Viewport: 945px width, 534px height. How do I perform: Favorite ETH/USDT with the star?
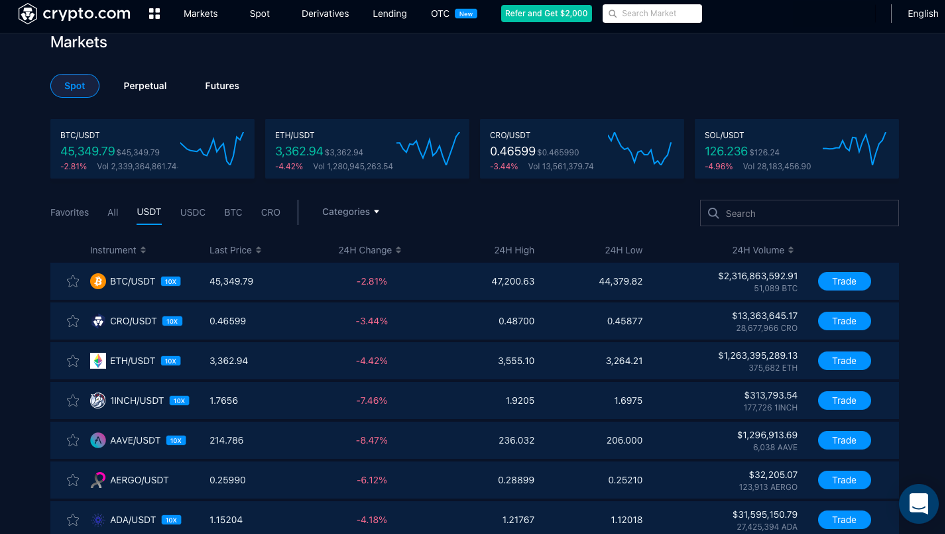click(73, 361)
